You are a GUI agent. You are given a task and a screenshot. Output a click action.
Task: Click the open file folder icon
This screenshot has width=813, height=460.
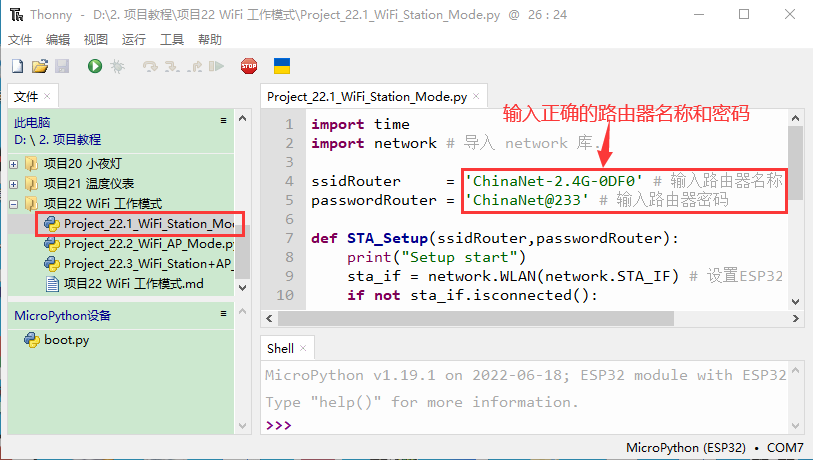(x=40, y=66)
